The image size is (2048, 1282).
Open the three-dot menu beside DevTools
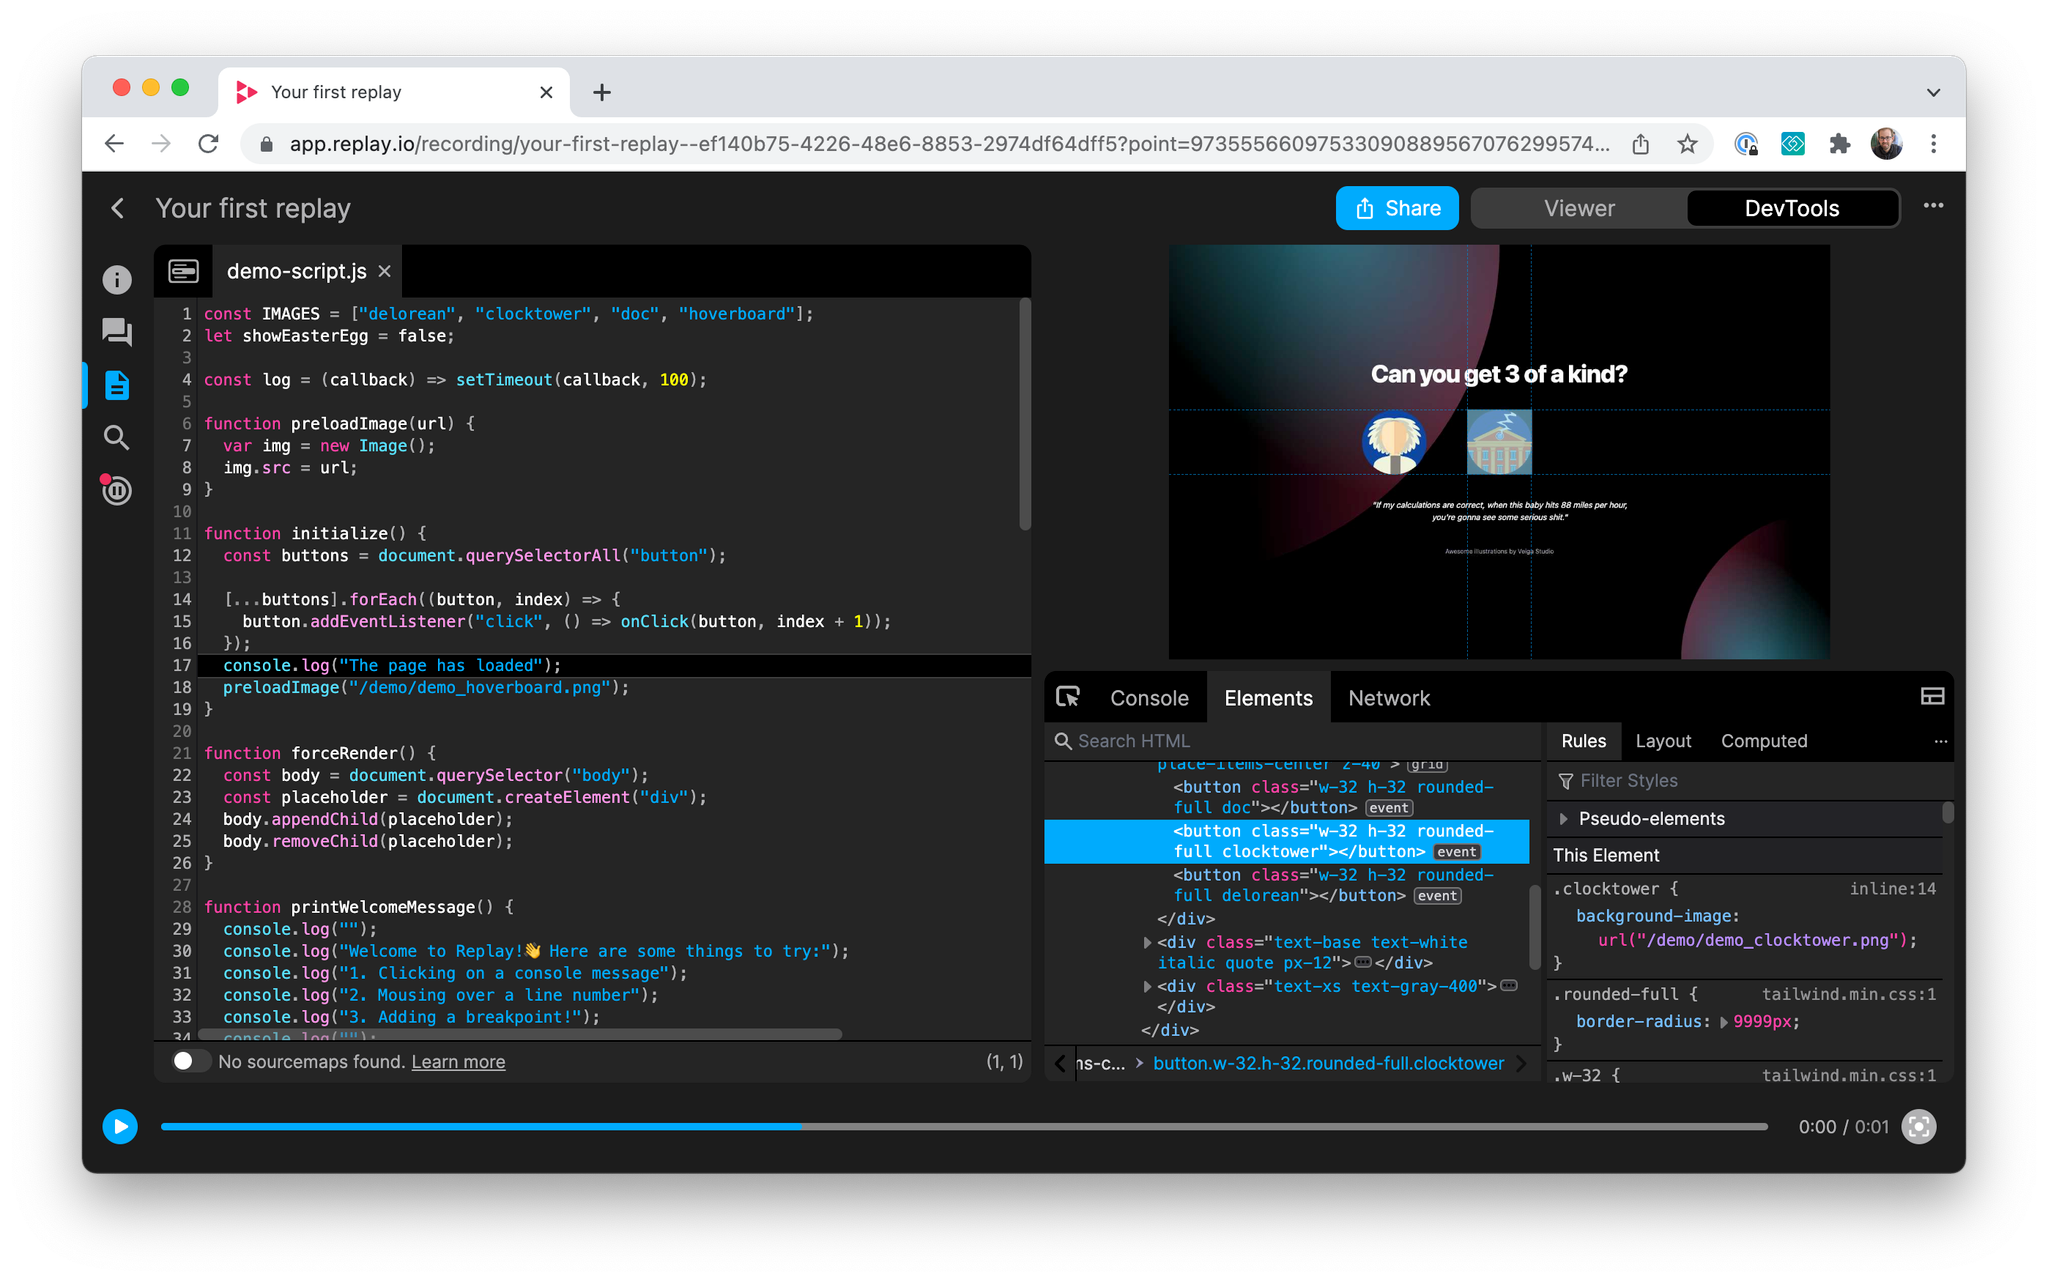coord(1933,206)
